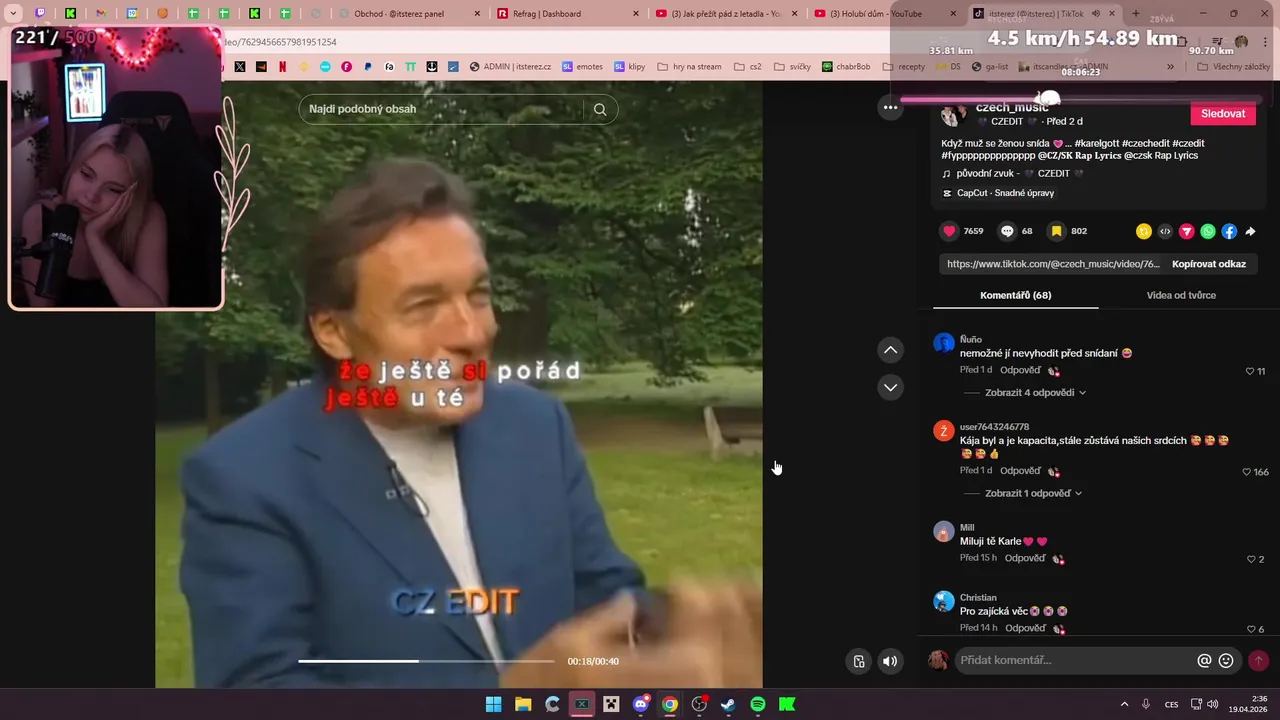Open the klipy bookmark
Screen dimensions: 1280x720
629,67
